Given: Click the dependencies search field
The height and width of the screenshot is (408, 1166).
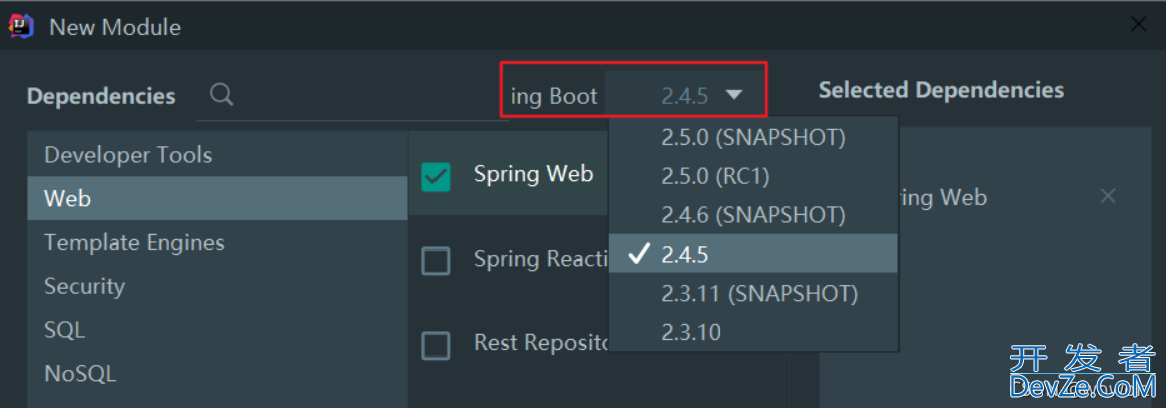Looking at the screenshot, I should point(352,95).
